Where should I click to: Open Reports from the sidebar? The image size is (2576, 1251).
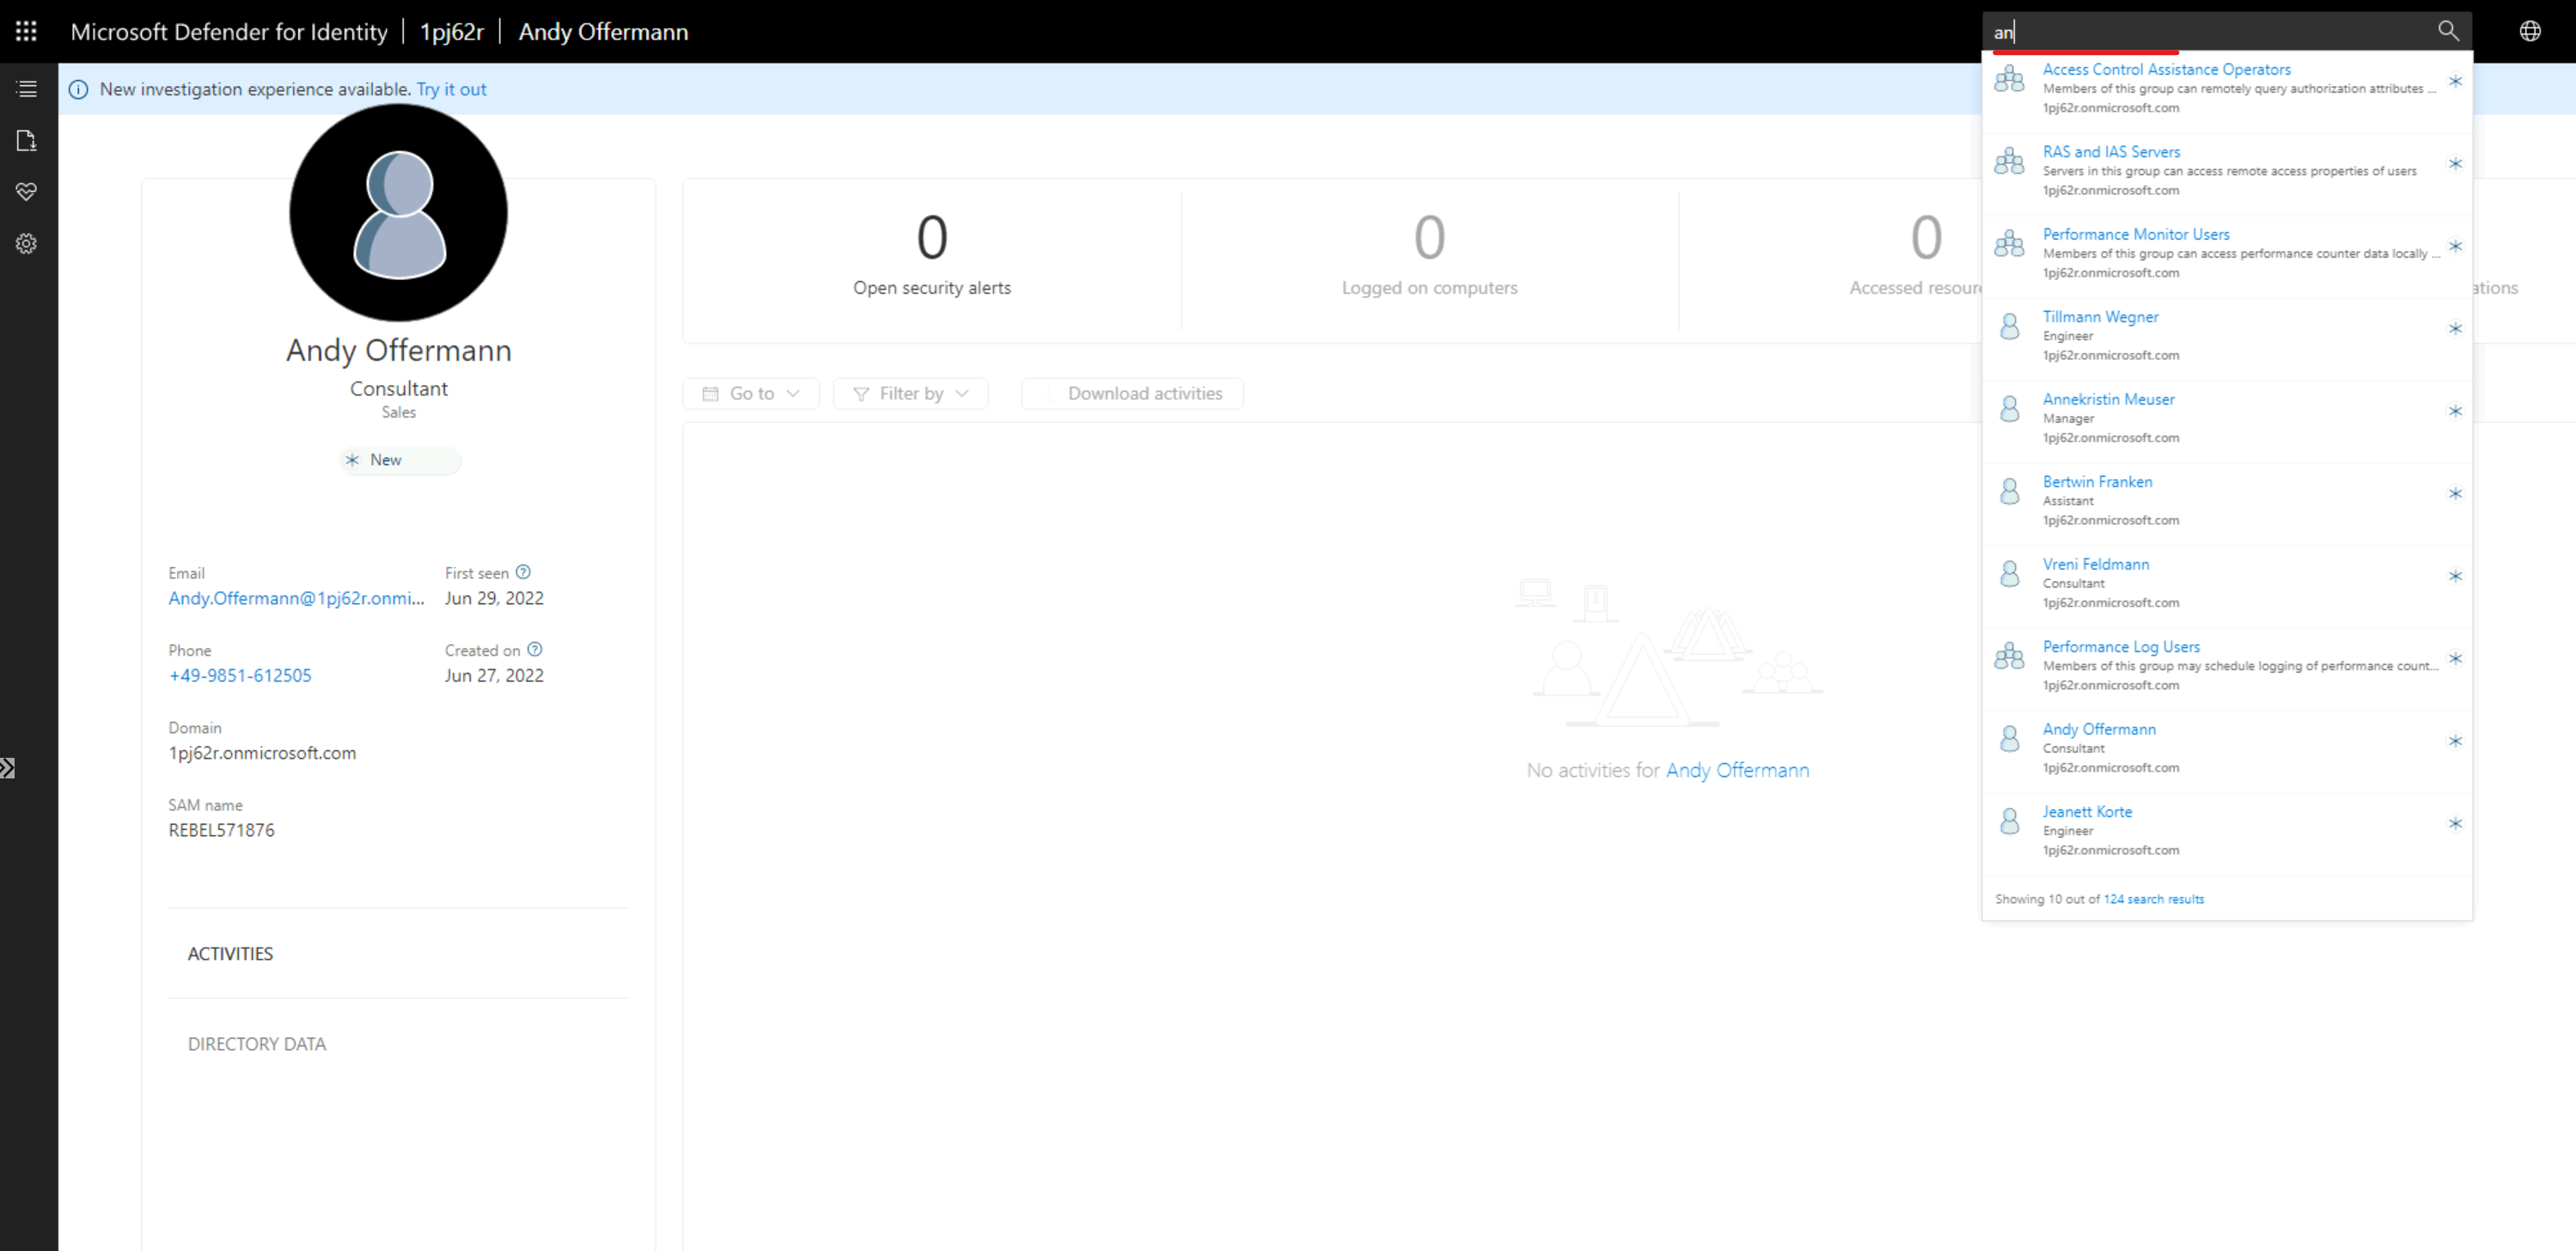point(26,140)
